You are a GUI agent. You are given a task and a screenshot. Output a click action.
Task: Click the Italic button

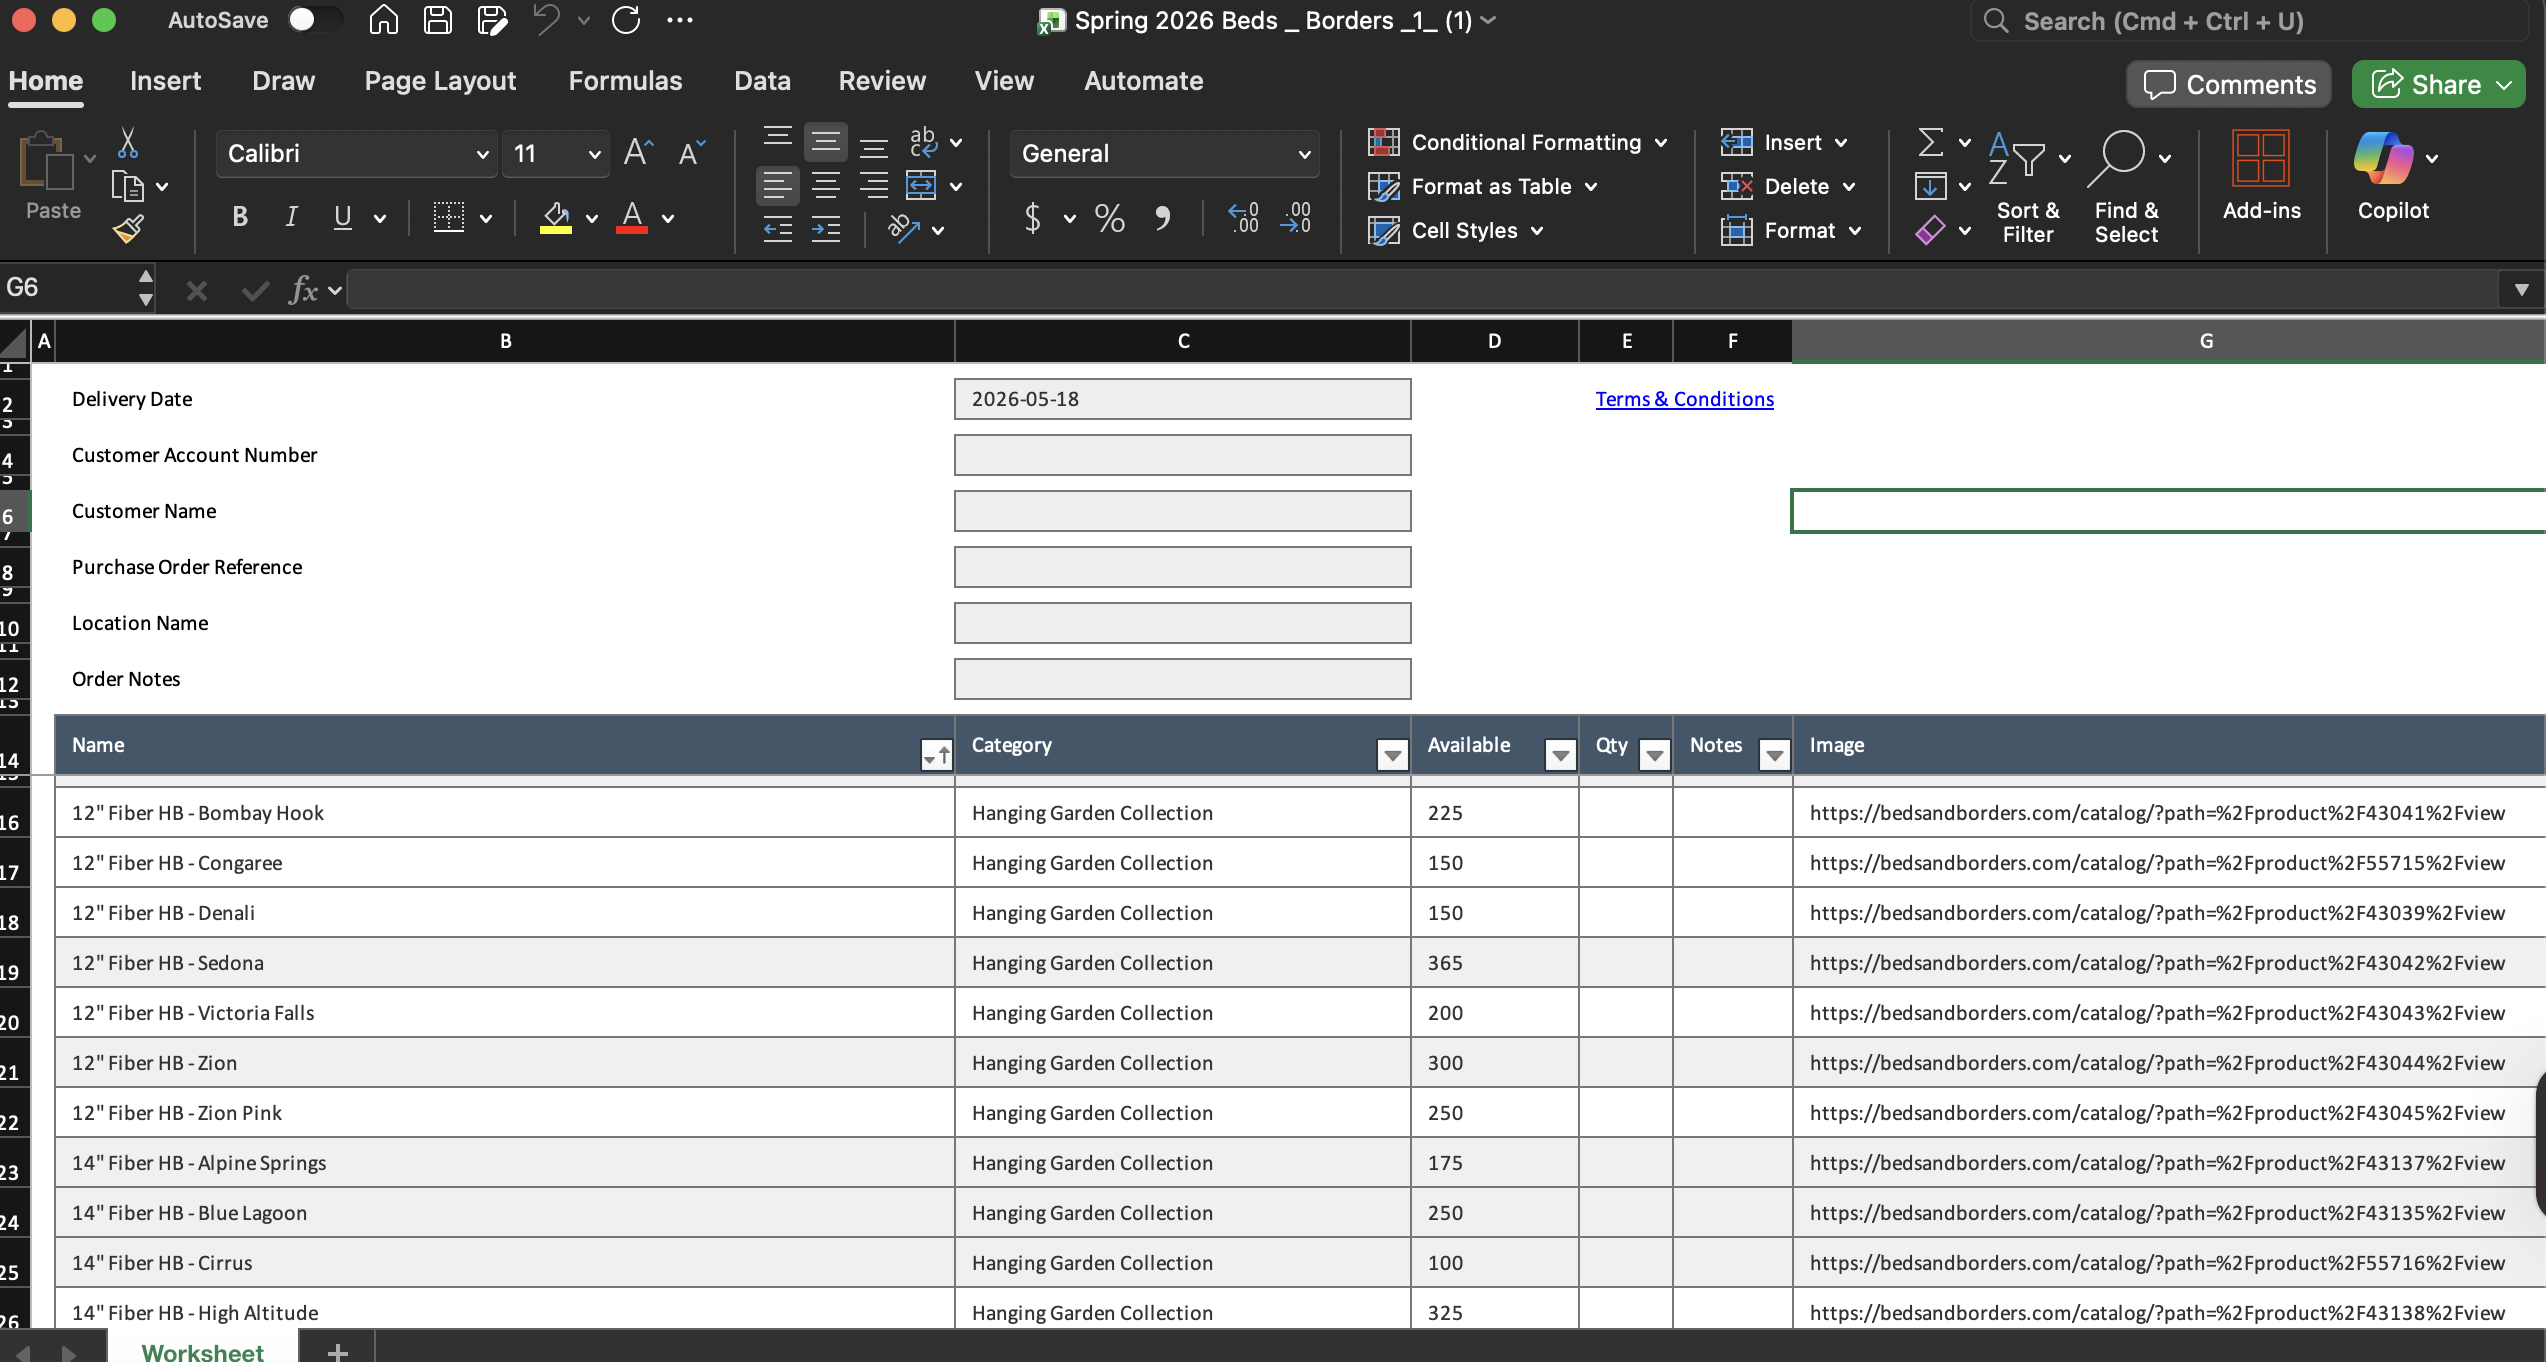point(291,217)
